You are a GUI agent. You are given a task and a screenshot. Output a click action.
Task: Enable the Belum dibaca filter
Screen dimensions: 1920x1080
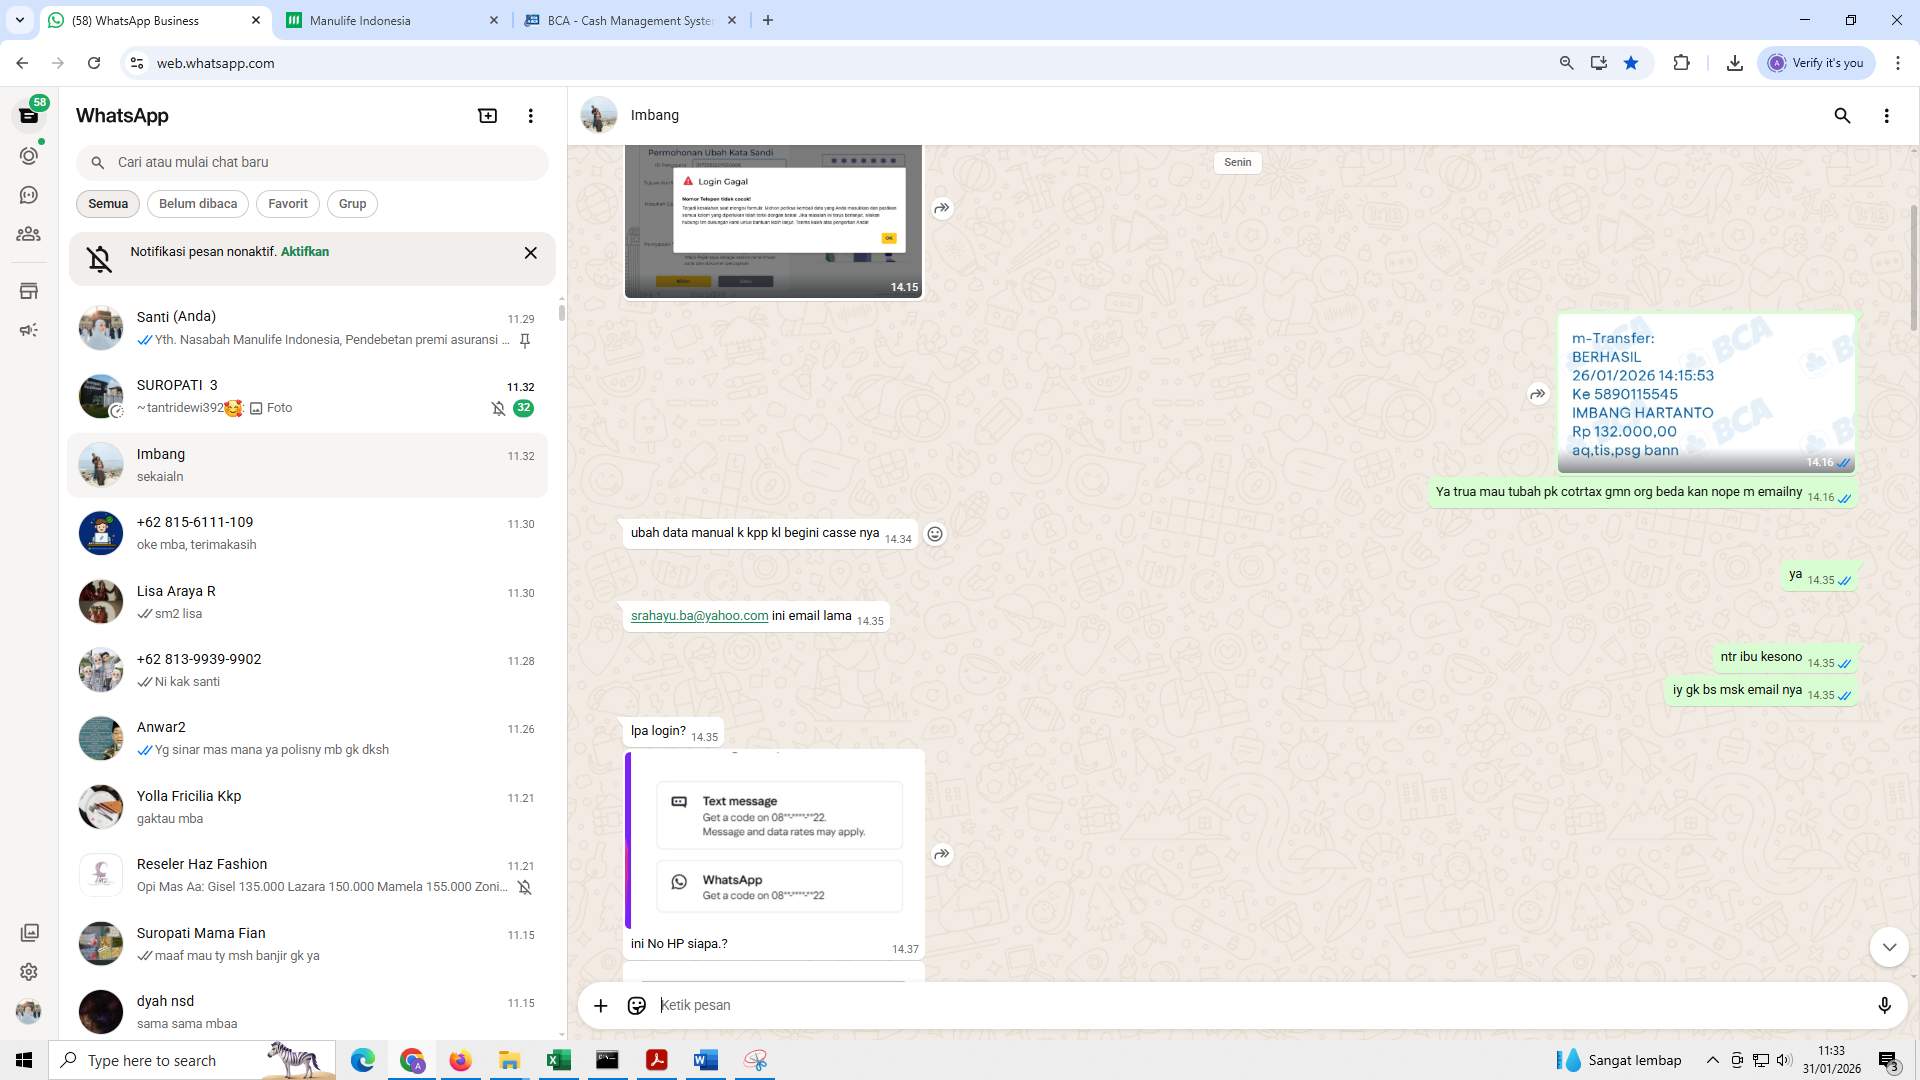click(x=197, y=203)
